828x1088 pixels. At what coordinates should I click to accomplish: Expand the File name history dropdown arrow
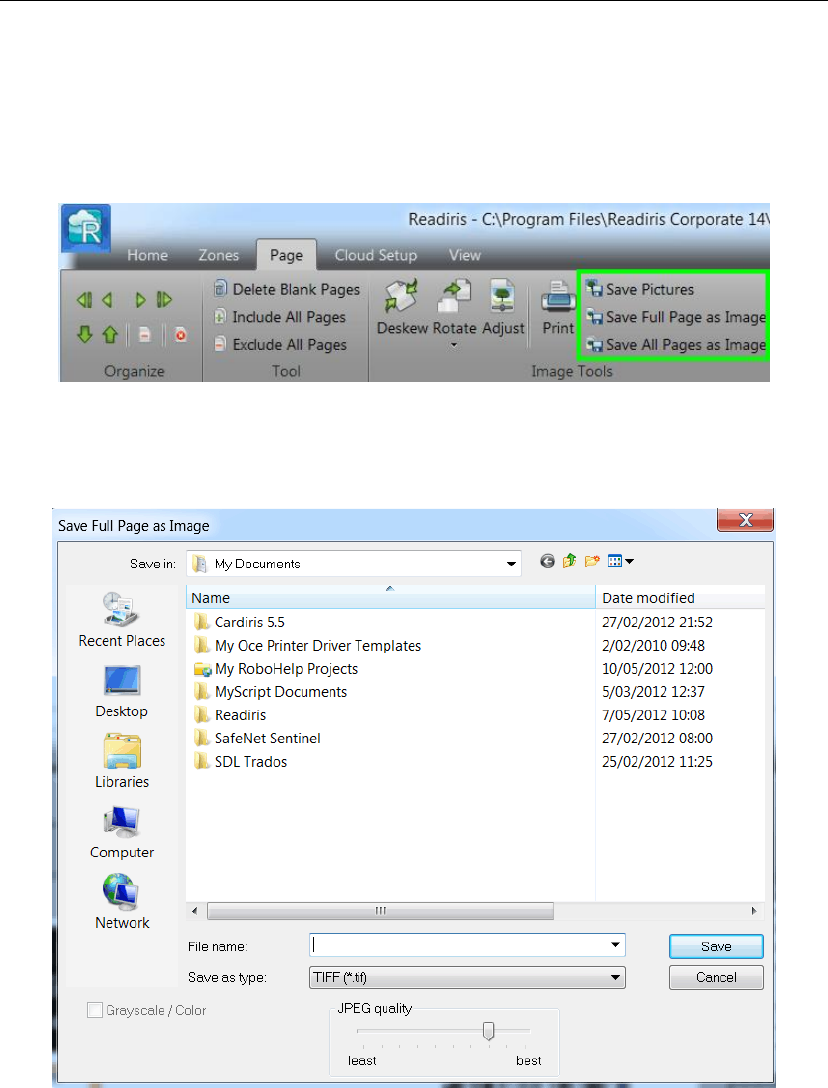tap(615, 945)
